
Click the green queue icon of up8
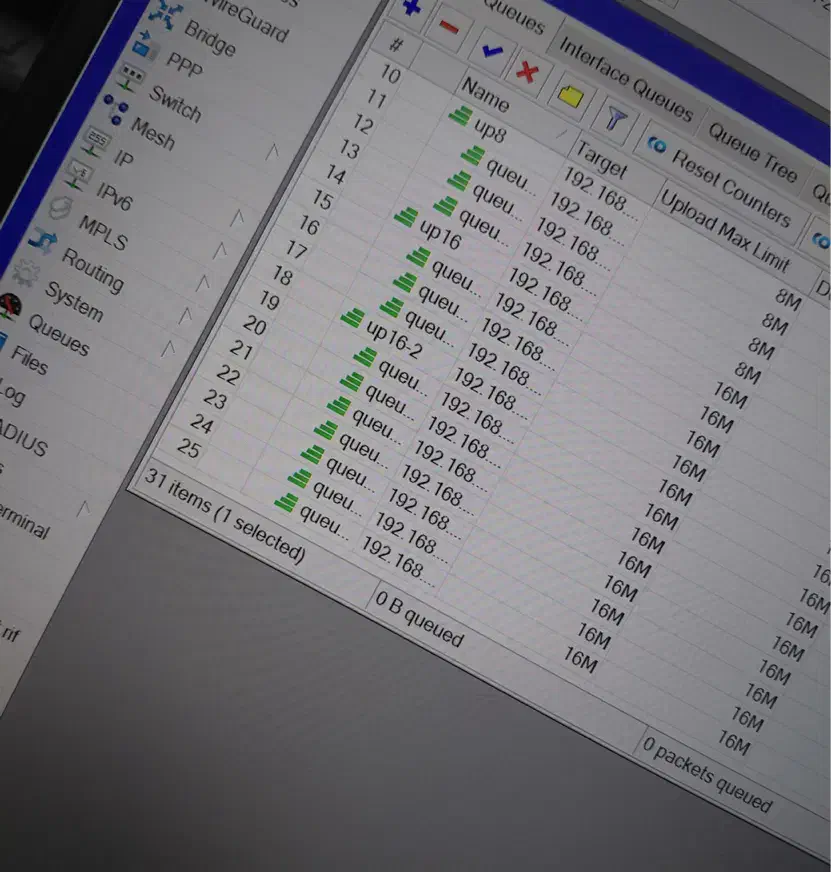(461, 117)
